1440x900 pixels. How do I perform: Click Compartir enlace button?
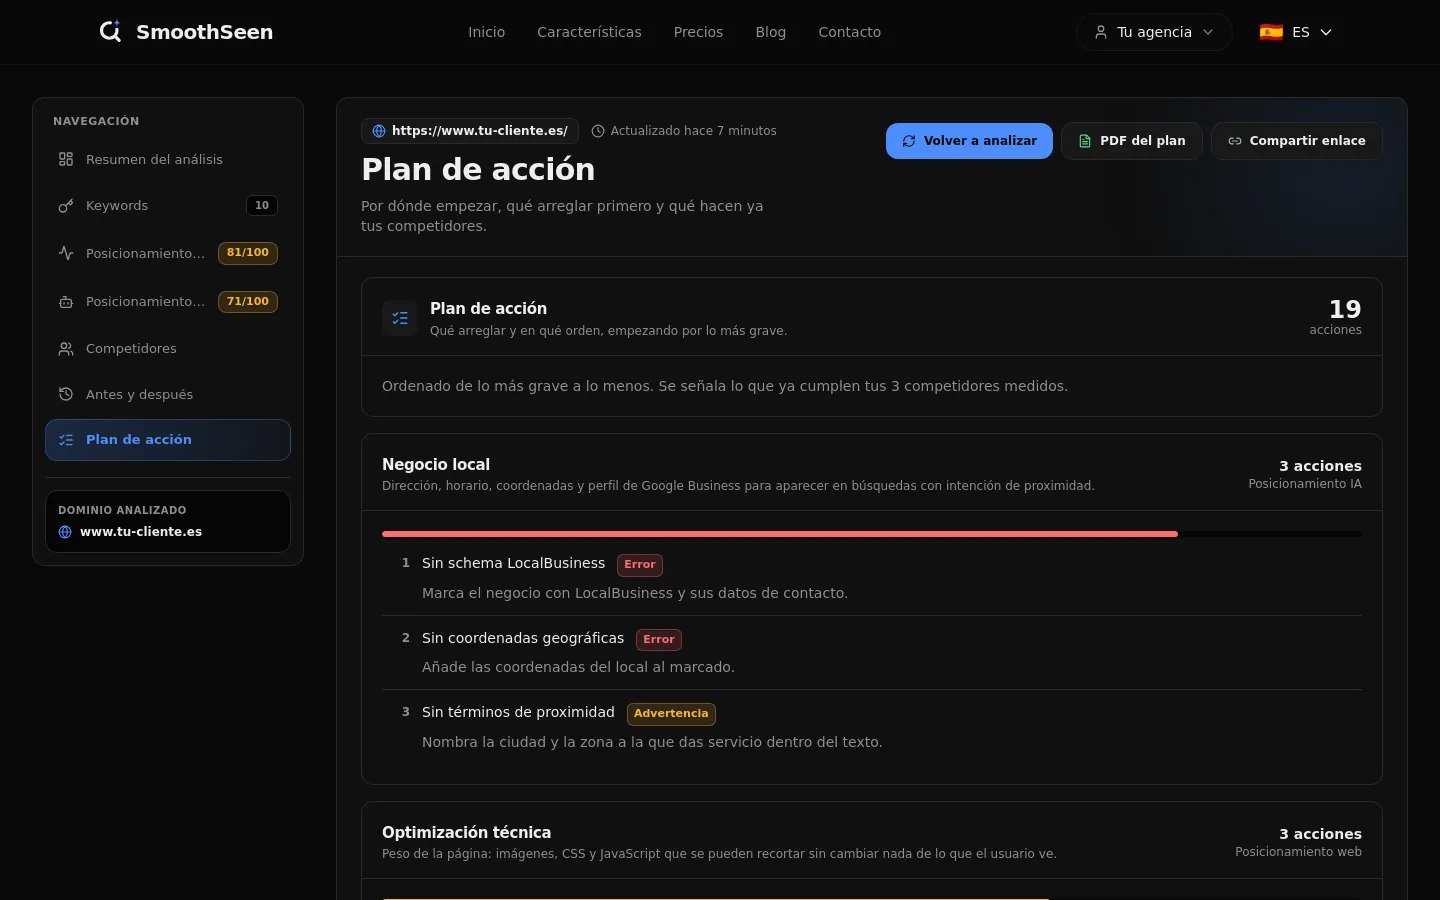click(1297, 141)
